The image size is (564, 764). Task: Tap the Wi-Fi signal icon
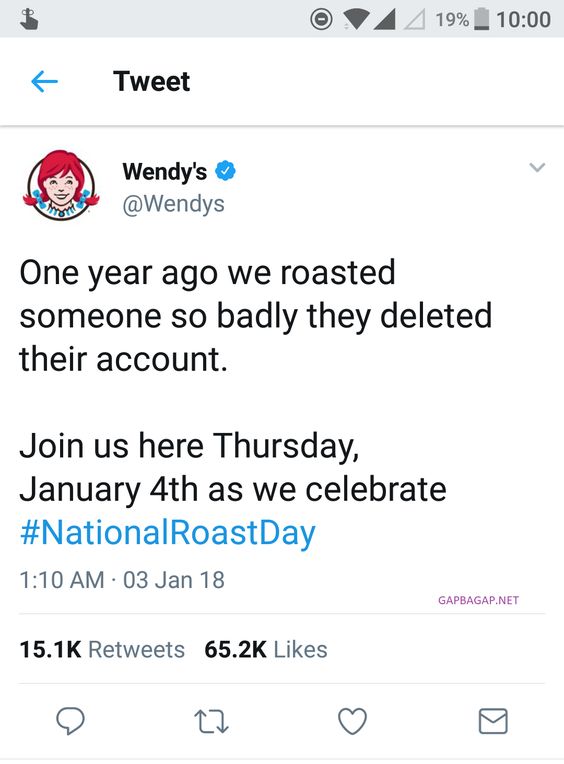[356, 19]
